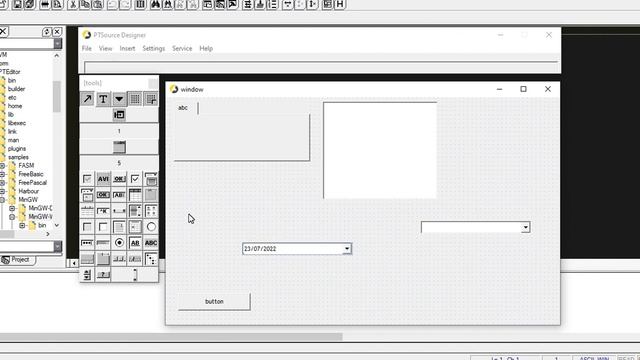
Task: Click the H icon in top toolbar
Action: (340, 4)
